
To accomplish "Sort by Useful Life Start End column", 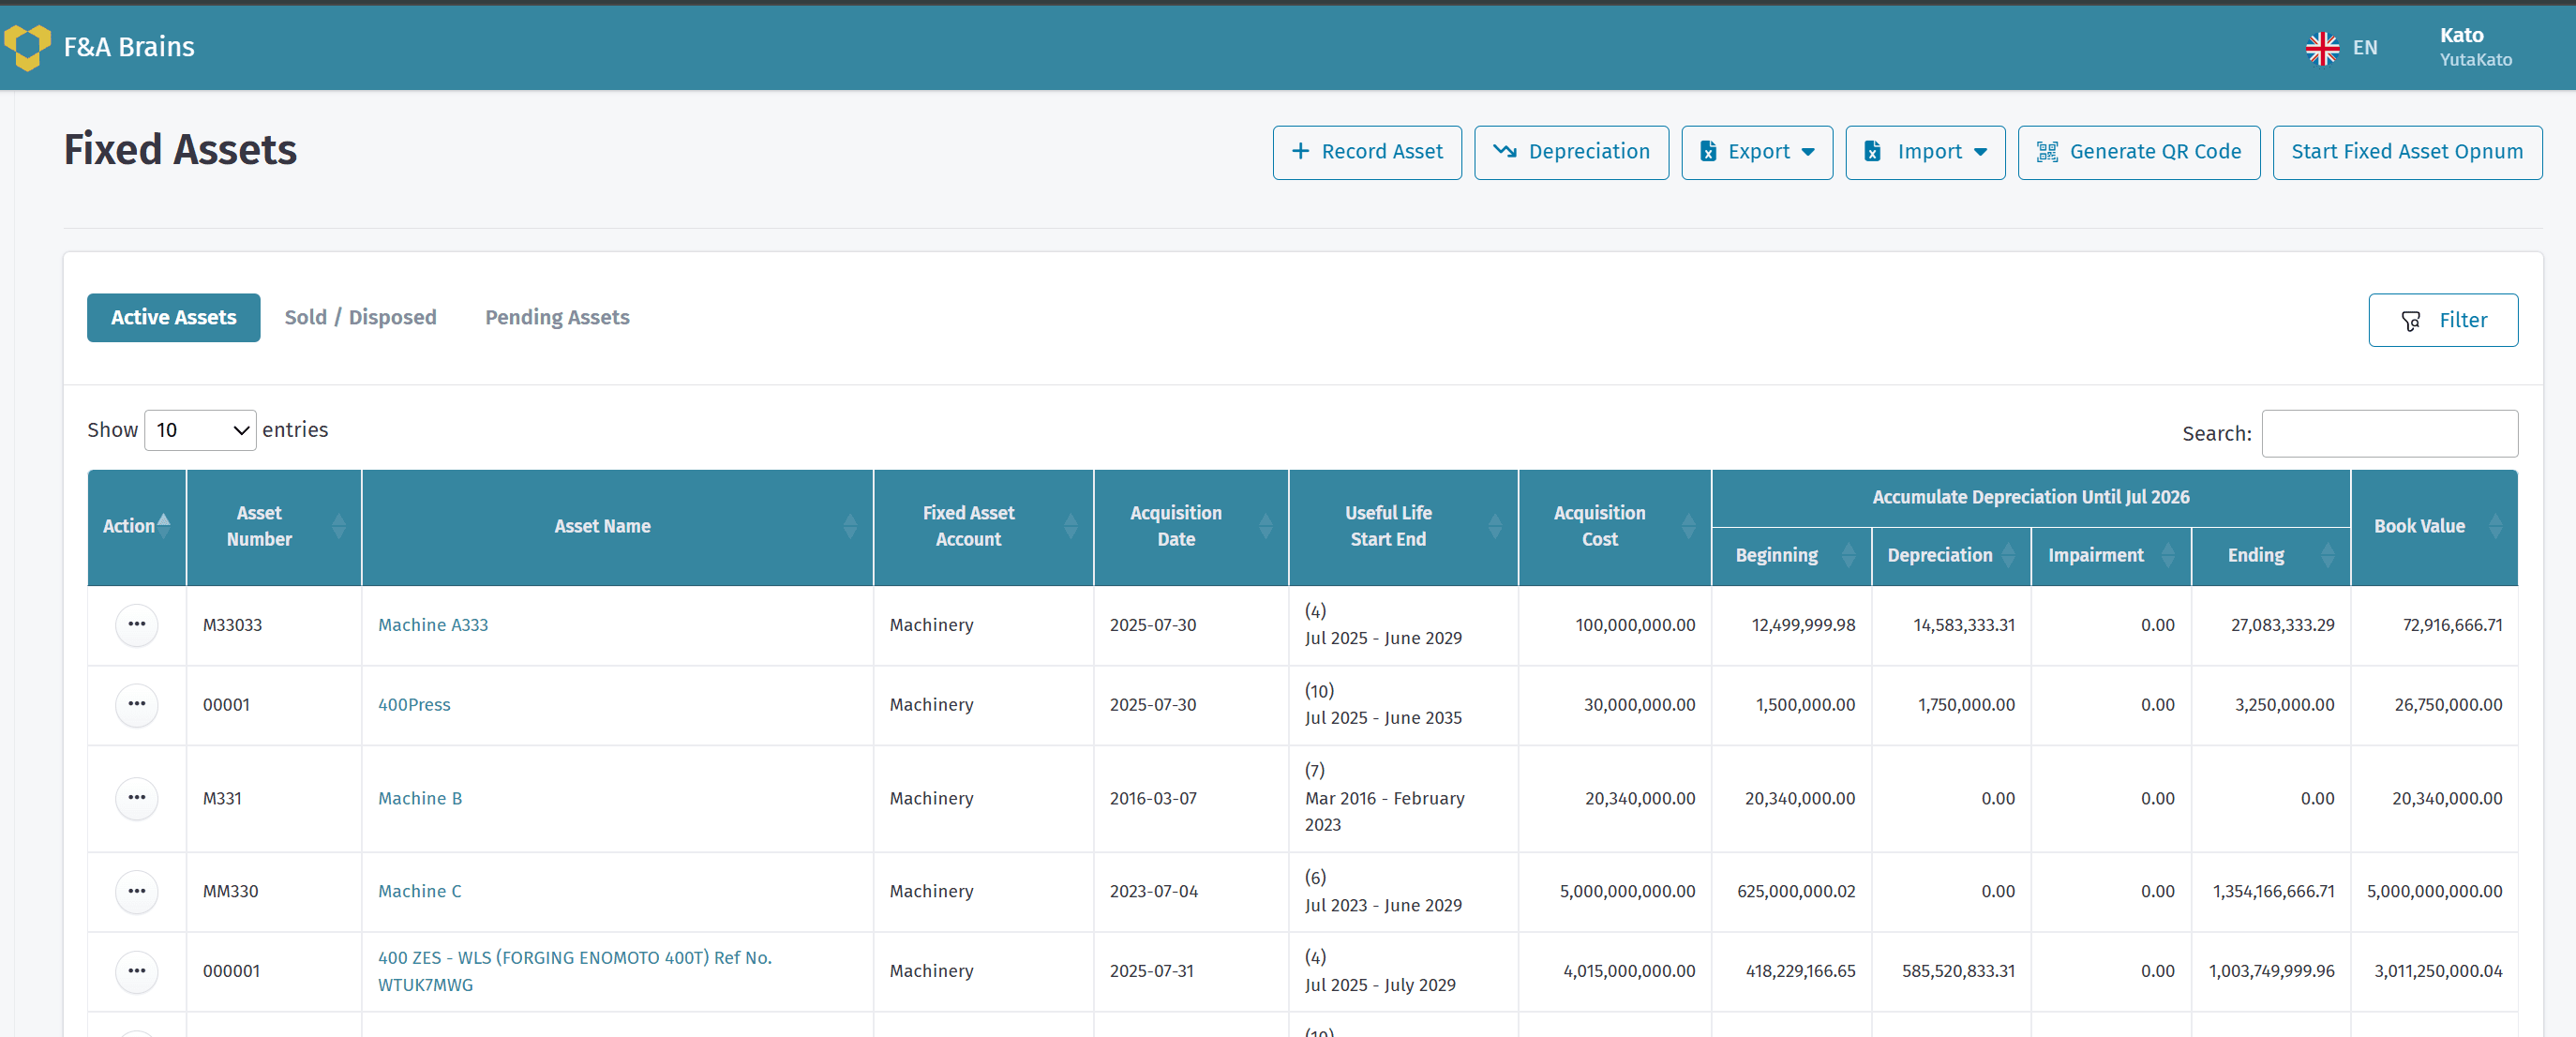I will 1496,526.
